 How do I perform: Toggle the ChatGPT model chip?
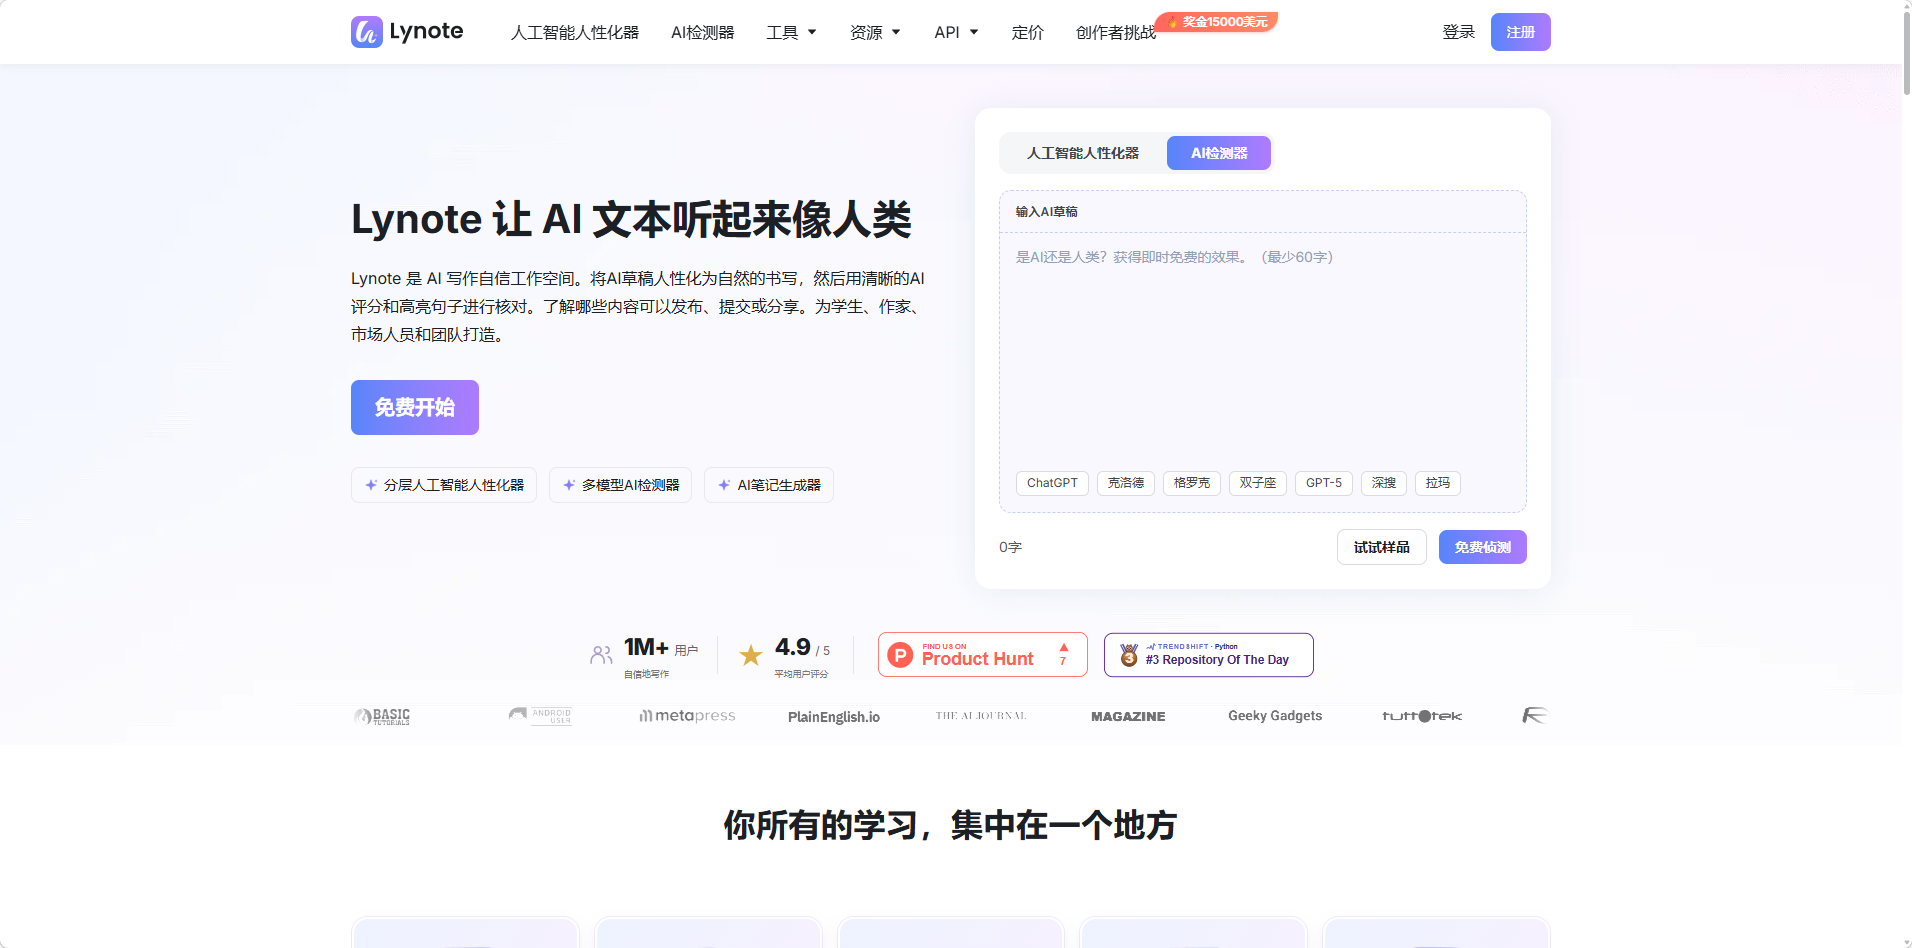1052,483
